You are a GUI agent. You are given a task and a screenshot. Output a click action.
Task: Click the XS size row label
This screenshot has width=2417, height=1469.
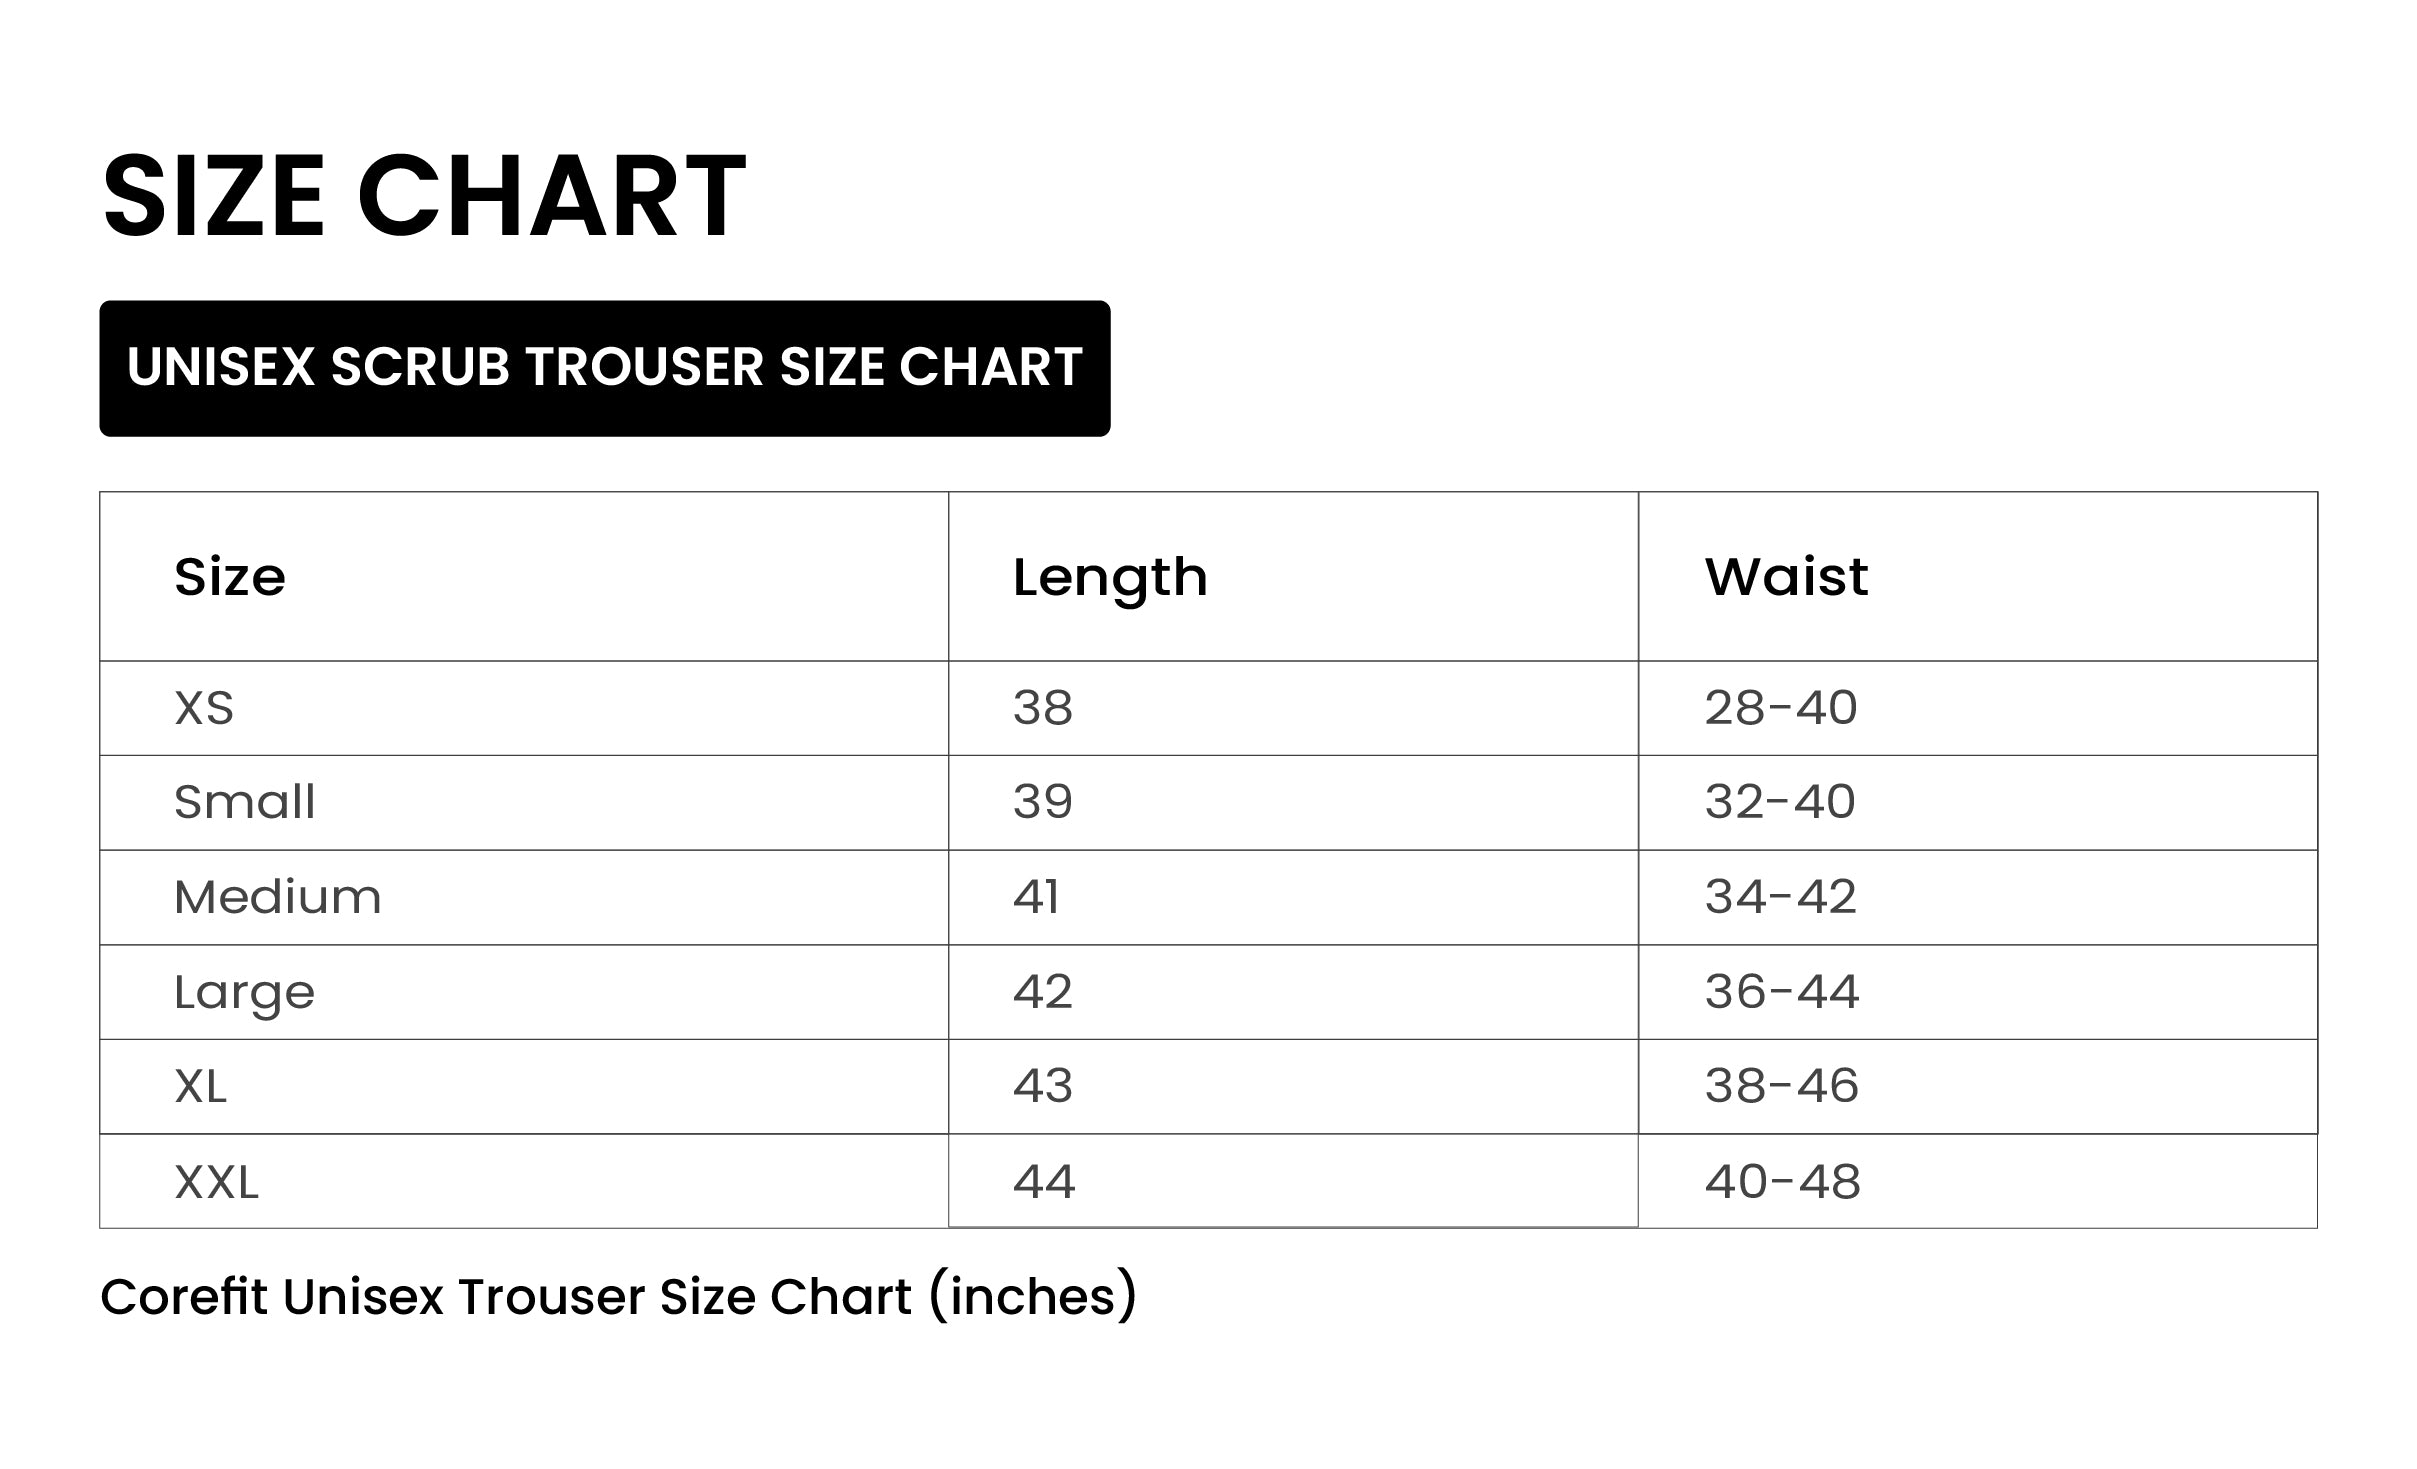click(204, 708)
